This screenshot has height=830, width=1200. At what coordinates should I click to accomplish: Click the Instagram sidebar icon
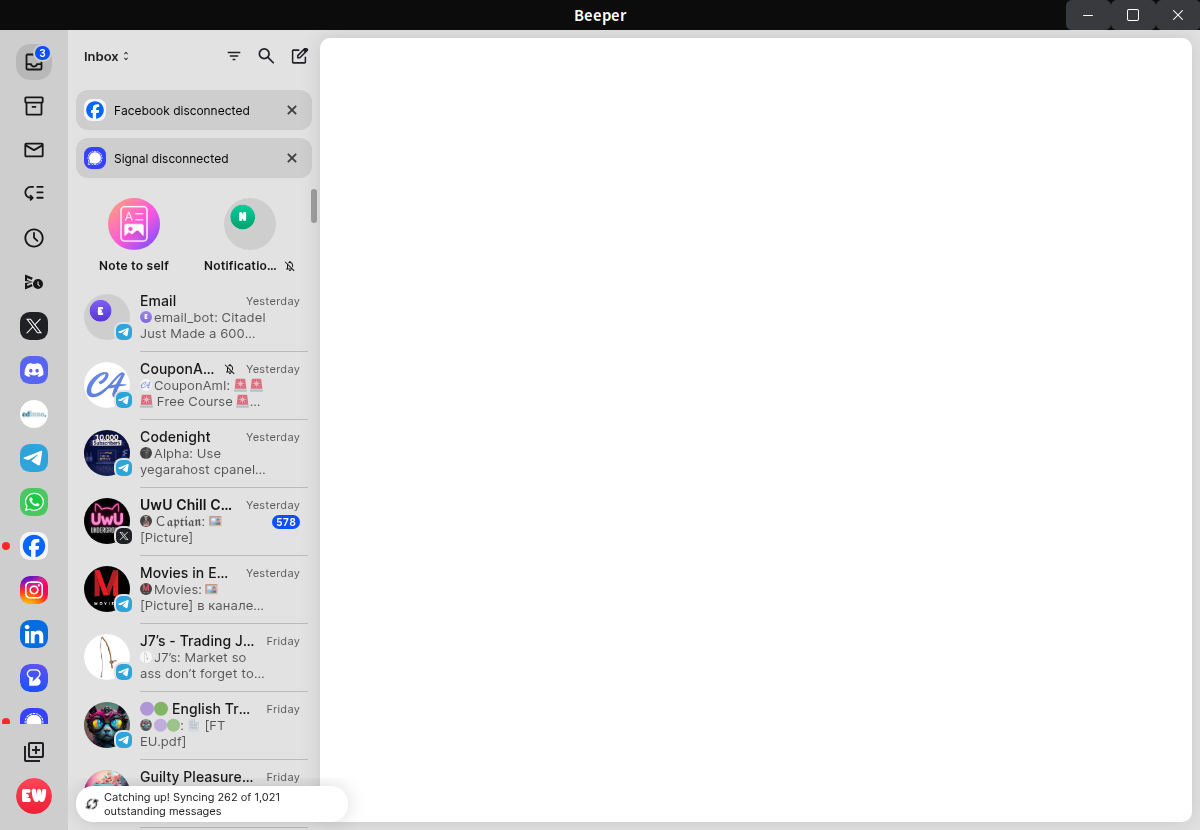click(34, 590)
